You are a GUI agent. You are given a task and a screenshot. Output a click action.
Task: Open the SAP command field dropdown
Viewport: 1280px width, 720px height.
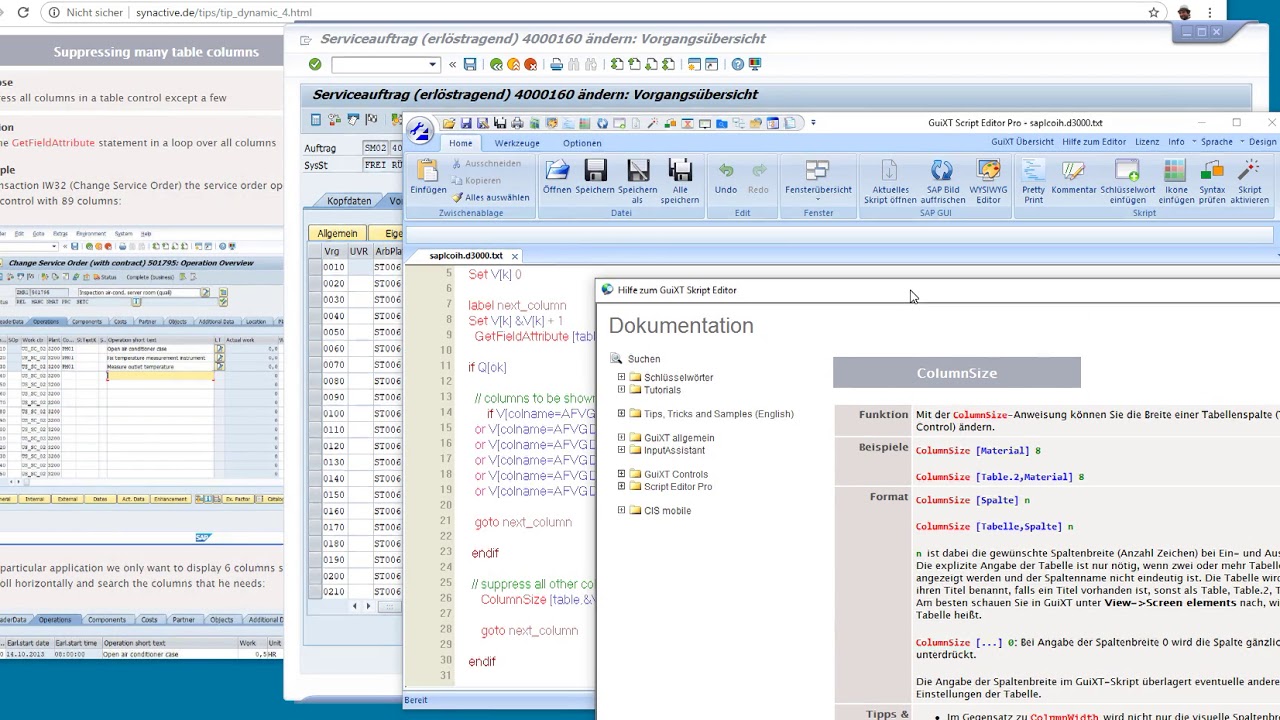tap(432, 64)
